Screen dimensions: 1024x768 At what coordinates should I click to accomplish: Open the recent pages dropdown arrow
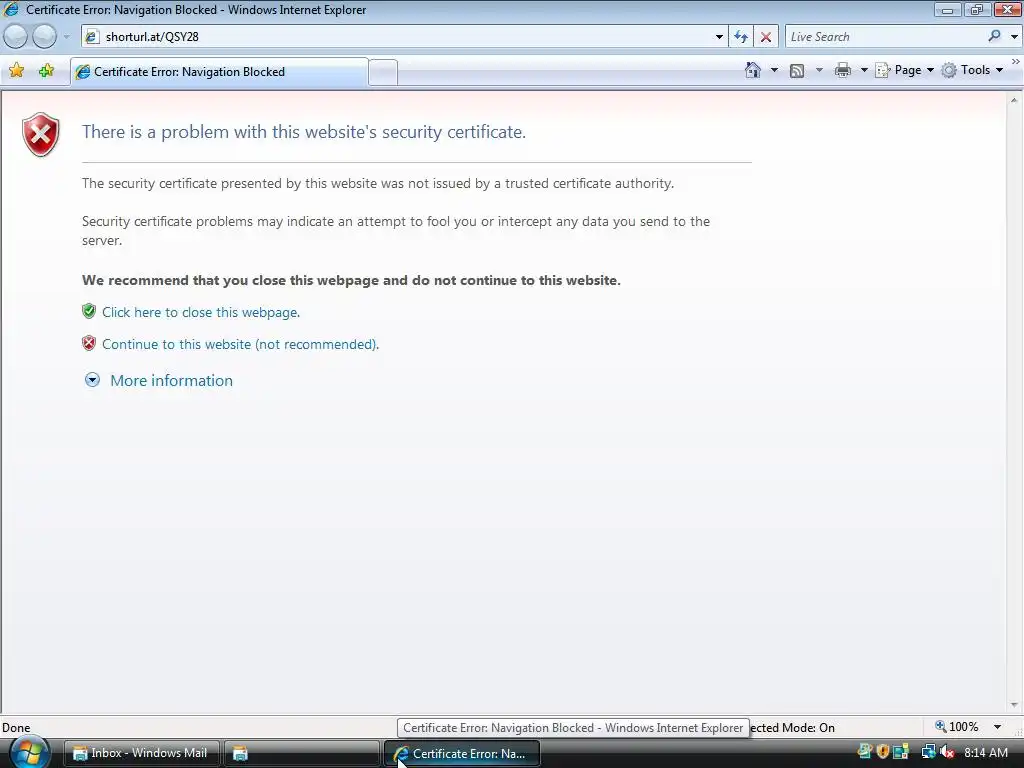click(x=66, y=37)
